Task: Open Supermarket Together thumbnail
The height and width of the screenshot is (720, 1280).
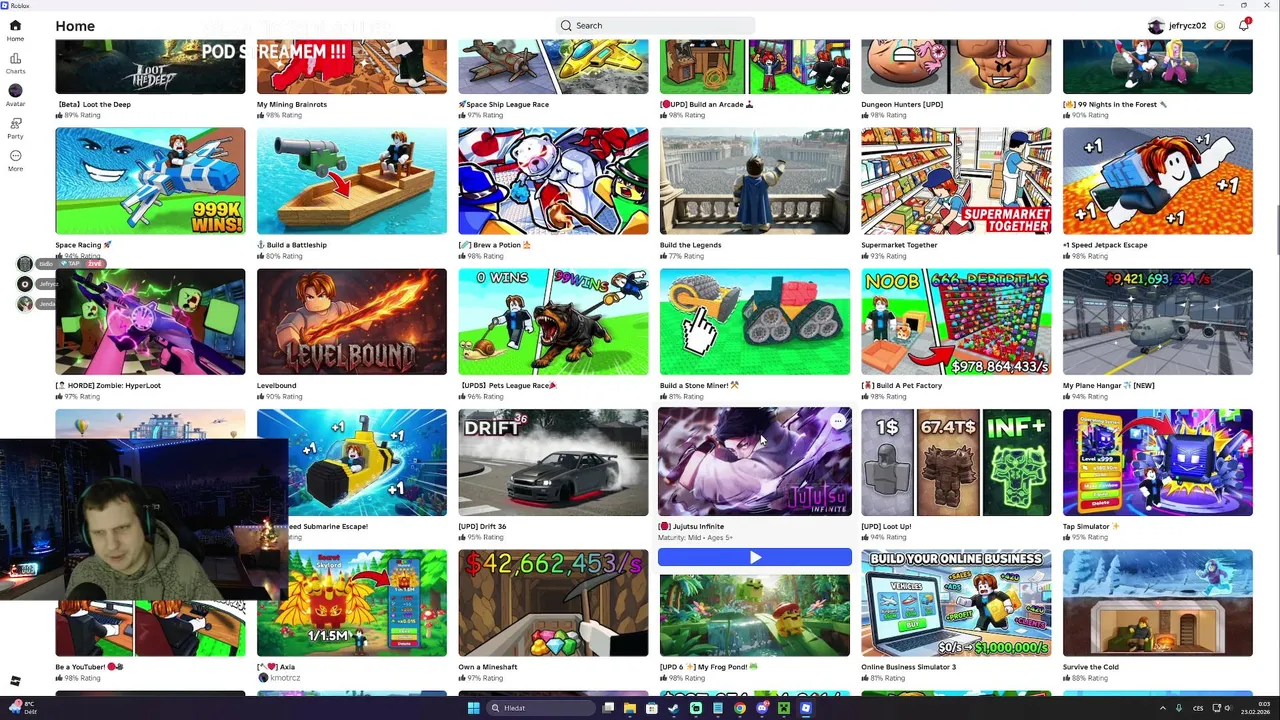Action: [x=956, y=181]
